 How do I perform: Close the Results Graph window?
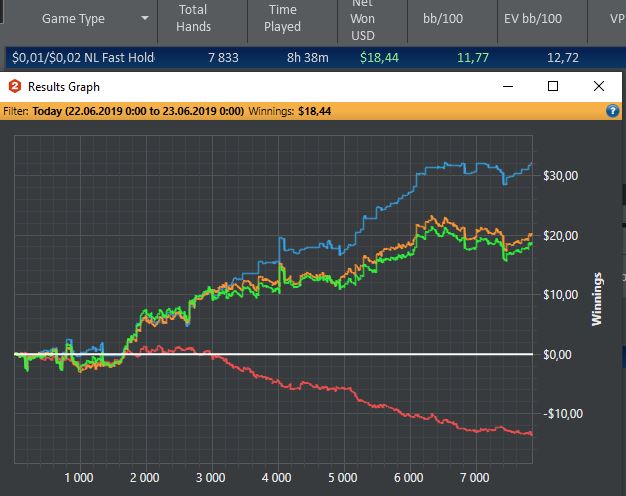pos(598,86)
